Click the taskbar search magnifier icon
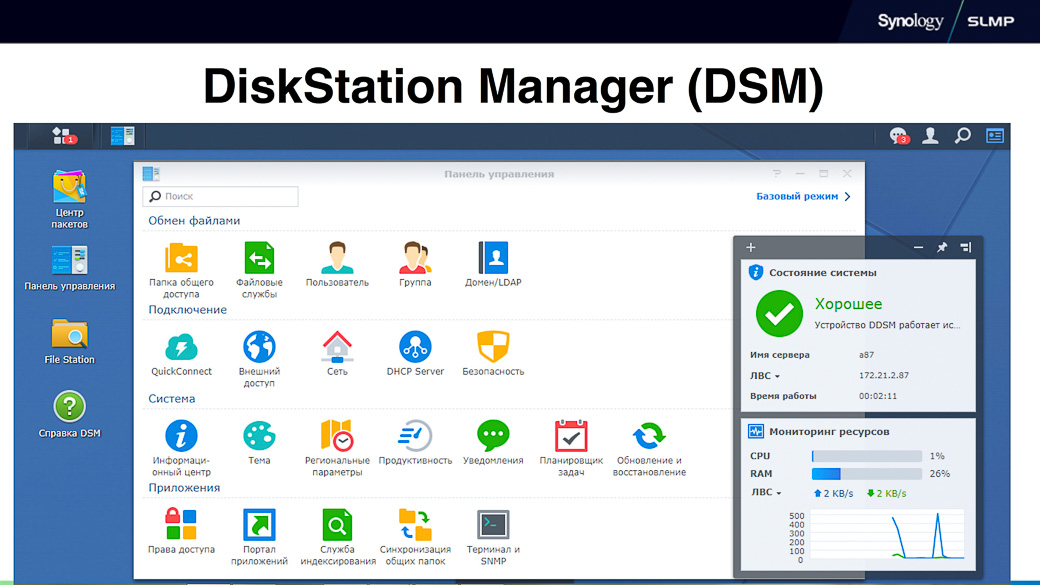 click(962, 135)
